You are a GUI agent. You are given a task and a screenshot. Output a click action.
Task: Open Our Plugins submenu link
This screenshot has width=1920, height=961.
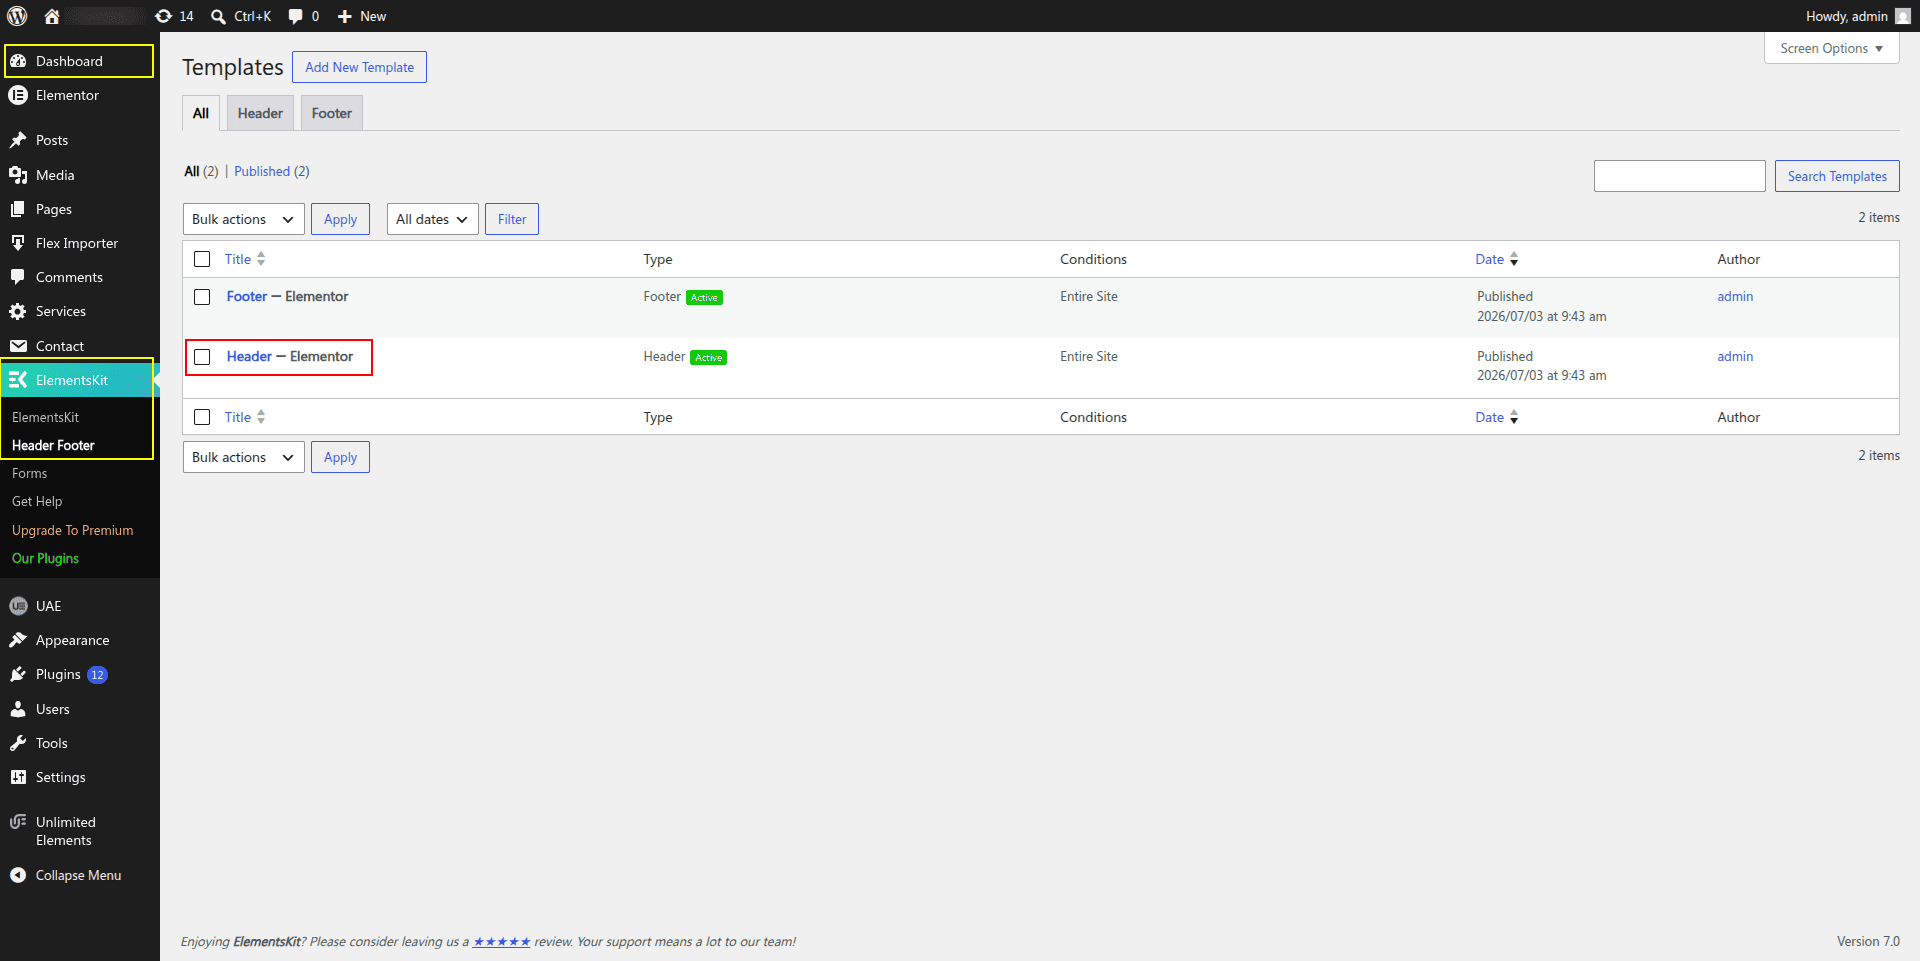pos(45,558)
